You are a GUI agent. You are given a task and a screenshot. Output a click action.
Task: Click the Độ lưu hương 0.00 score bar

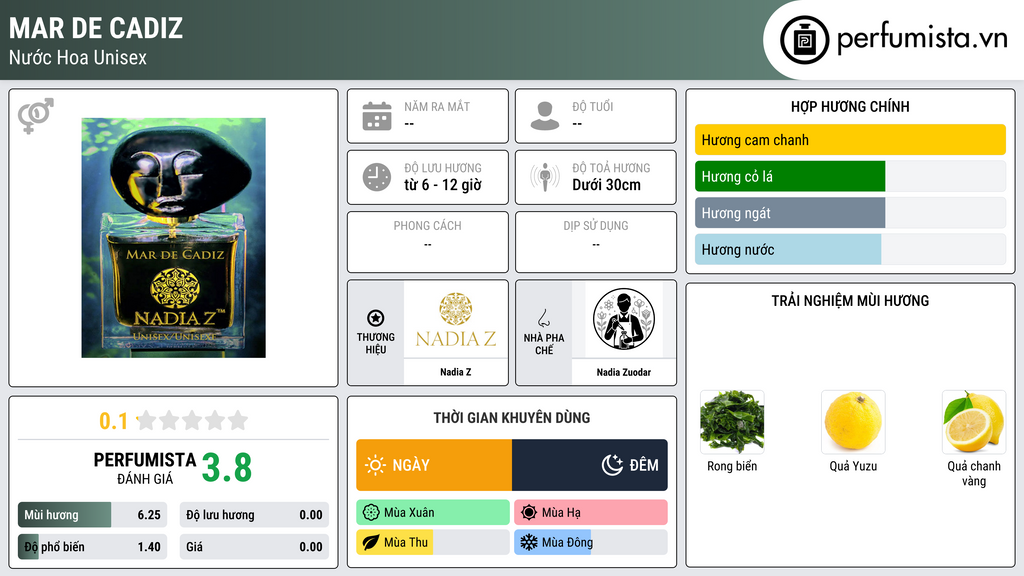[254, 515]
